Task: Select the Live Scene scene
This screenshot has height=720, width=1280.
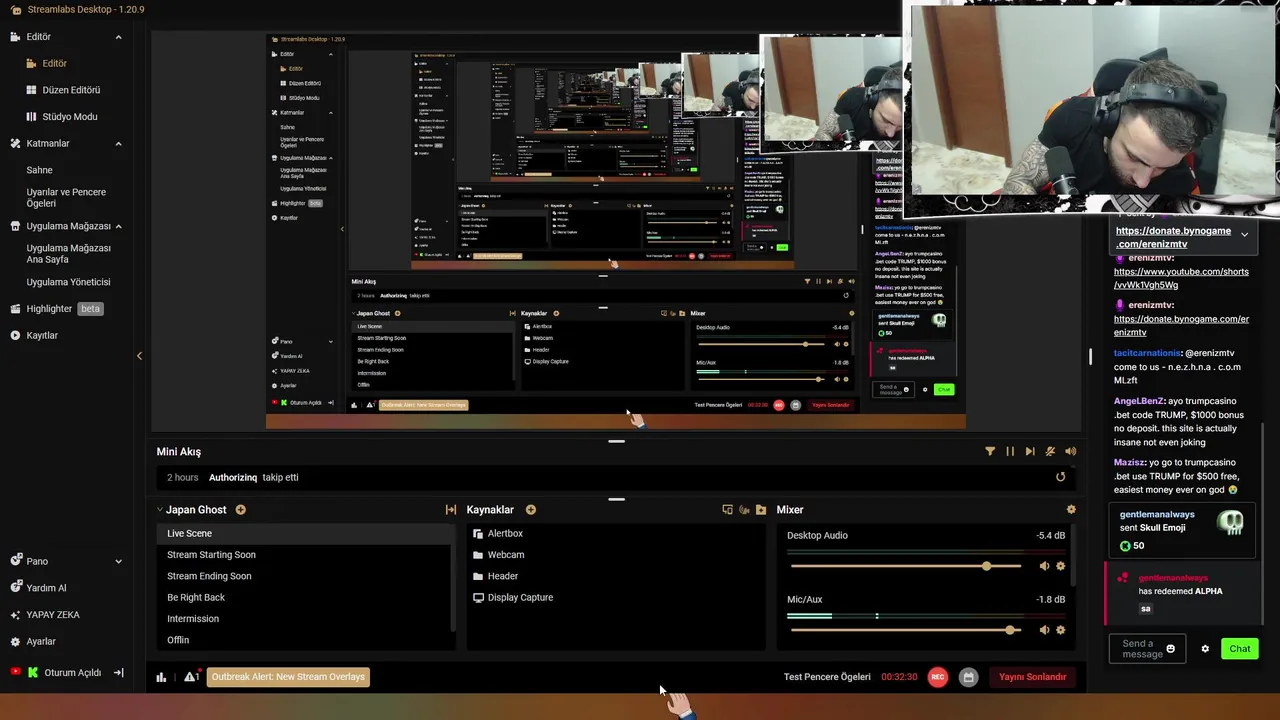Action: (305, 534)
